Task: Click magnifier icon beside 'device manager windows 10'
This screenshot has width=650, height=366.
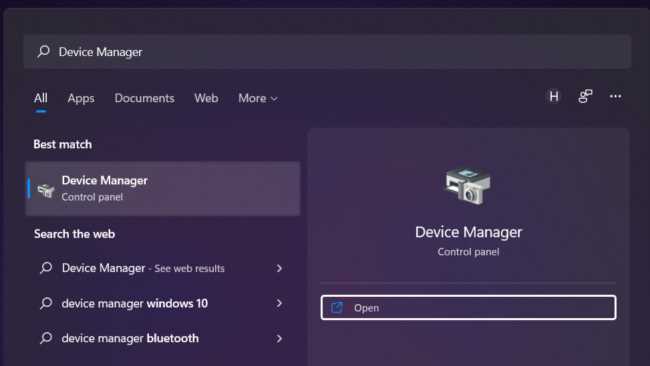Action: pyautogui.click(x=46, y=303)
